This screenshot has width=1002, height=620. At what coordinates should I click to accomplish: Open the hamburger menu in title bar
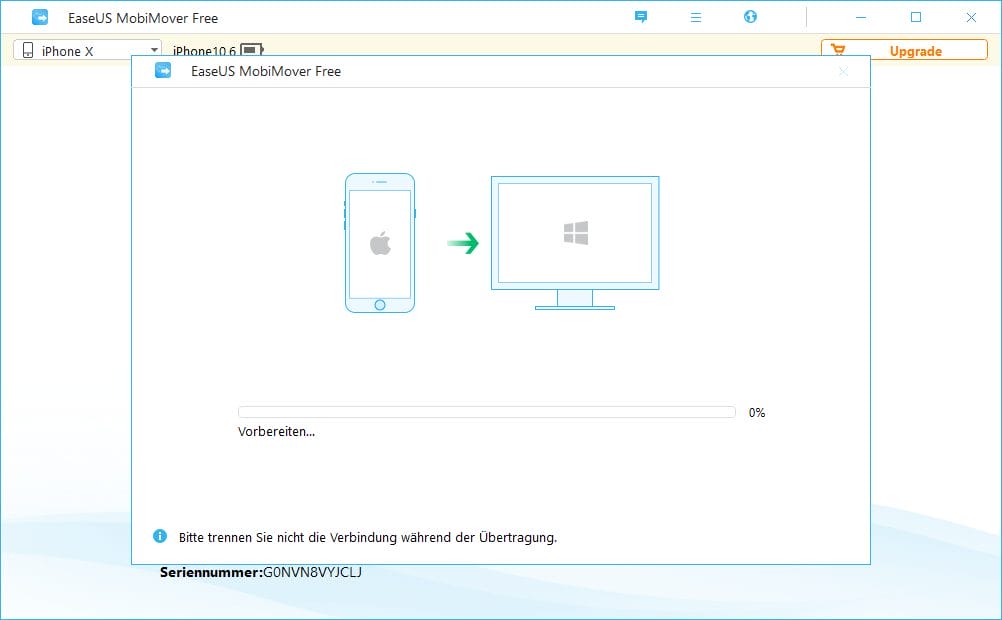pos(696,17)
